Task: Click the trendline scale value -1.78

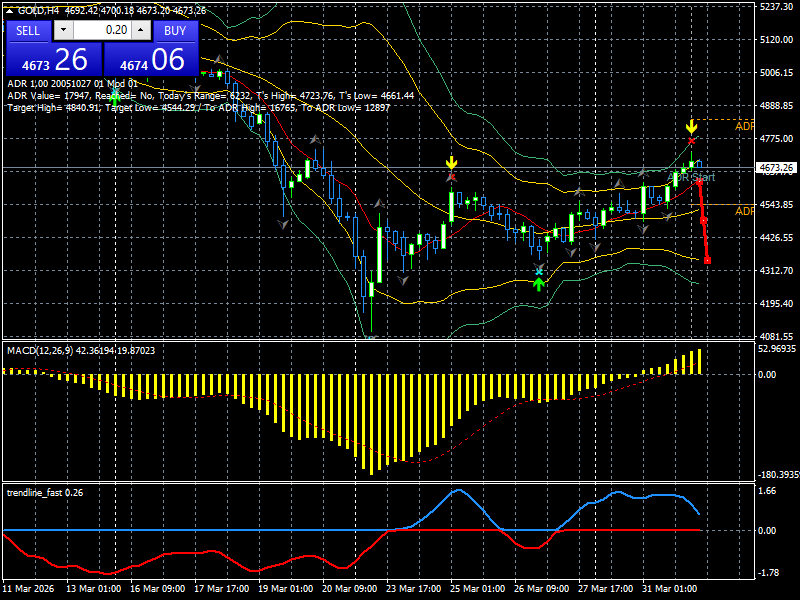Action: point(769,573)
